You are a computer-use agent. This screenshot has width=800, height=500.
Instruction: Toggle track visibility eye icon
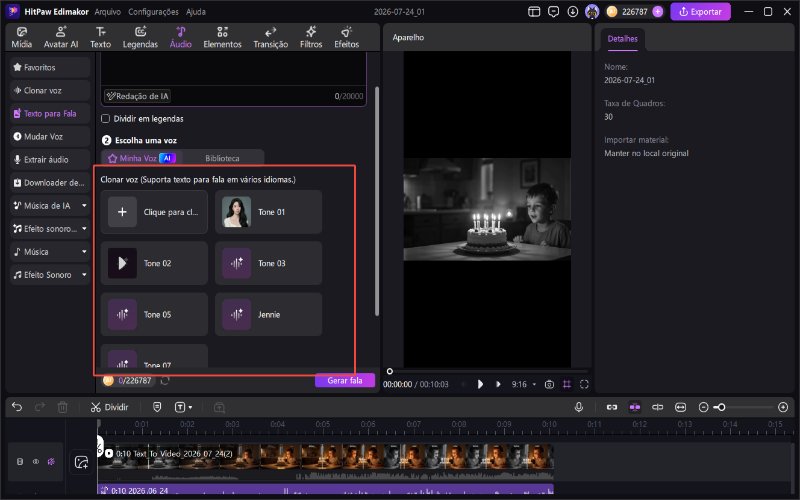pos(36,461)
